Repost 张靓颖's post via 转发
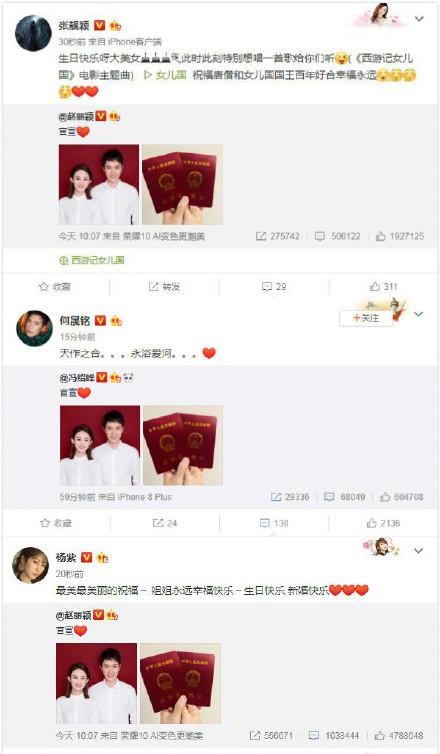 164,287
